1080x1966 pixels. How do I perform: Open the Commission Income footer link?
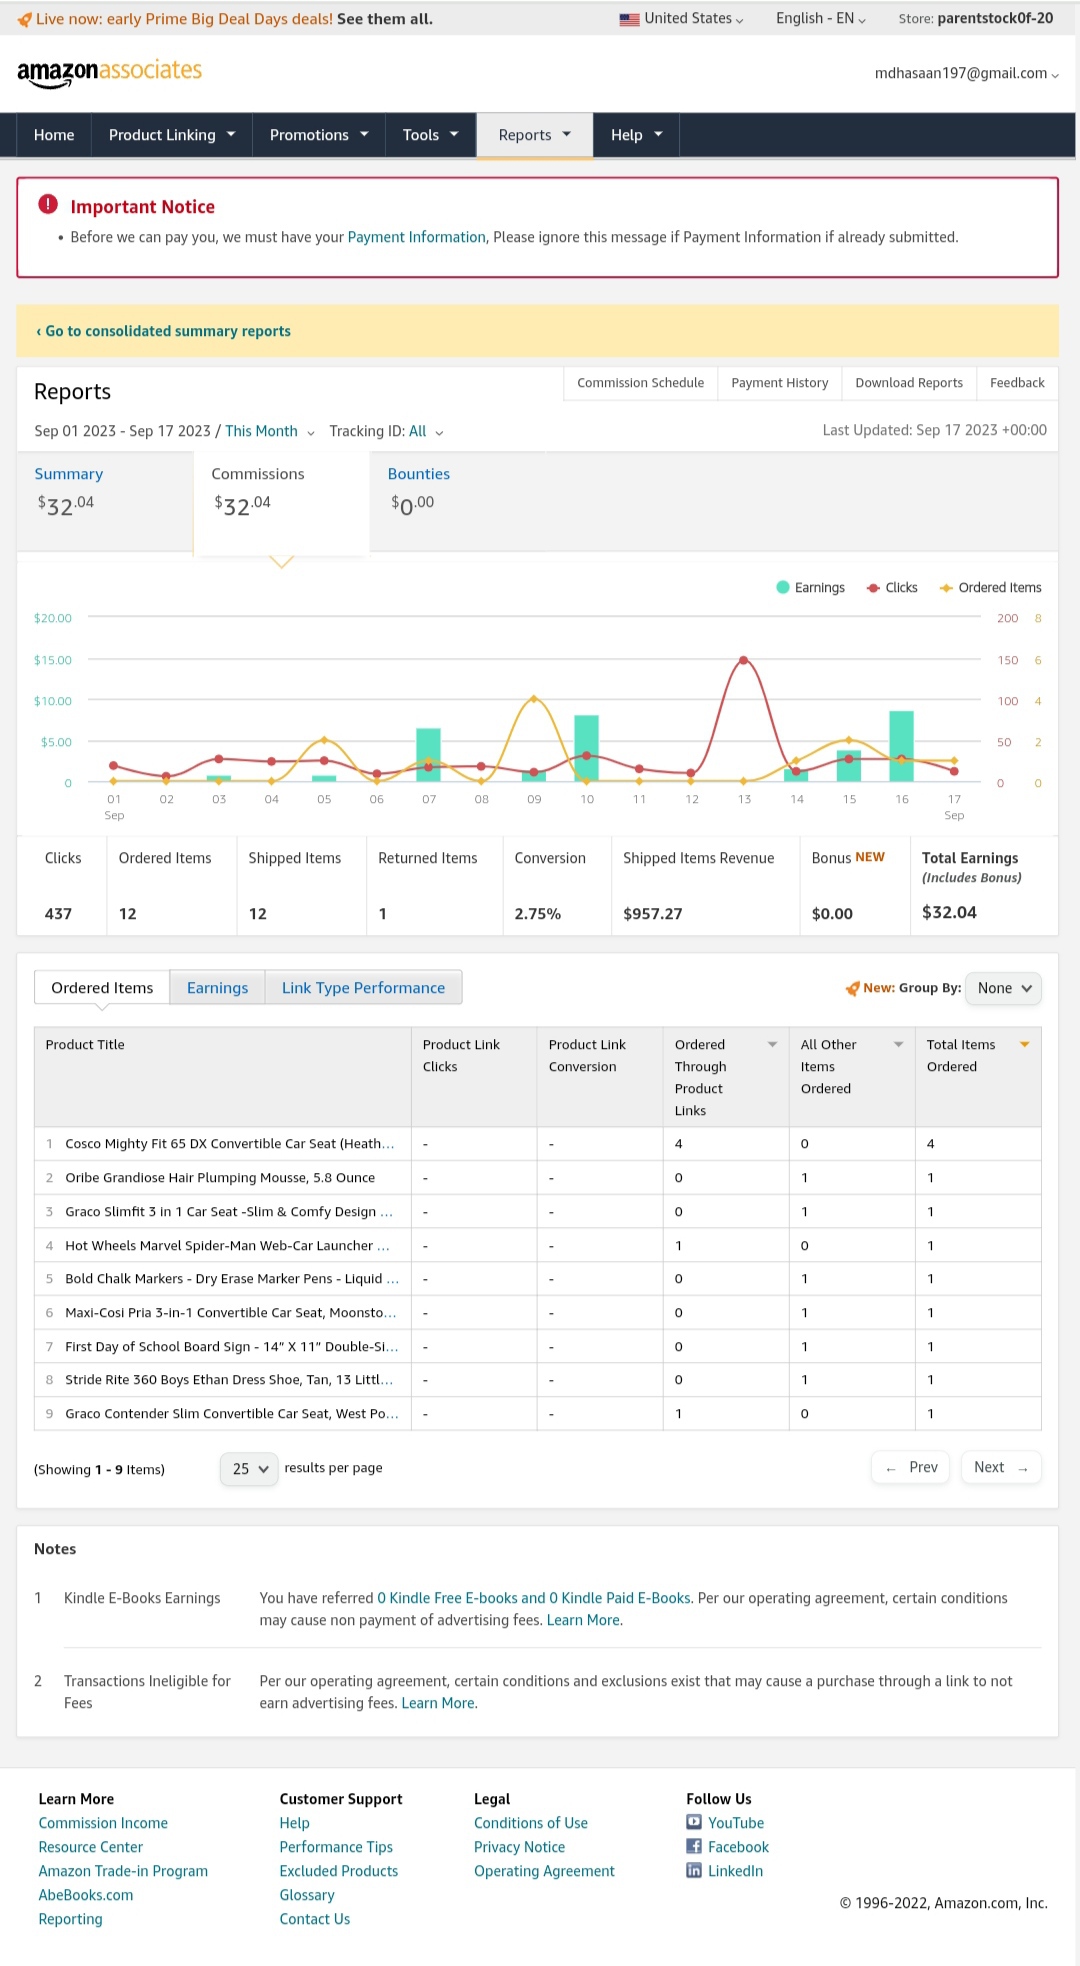103,1823
